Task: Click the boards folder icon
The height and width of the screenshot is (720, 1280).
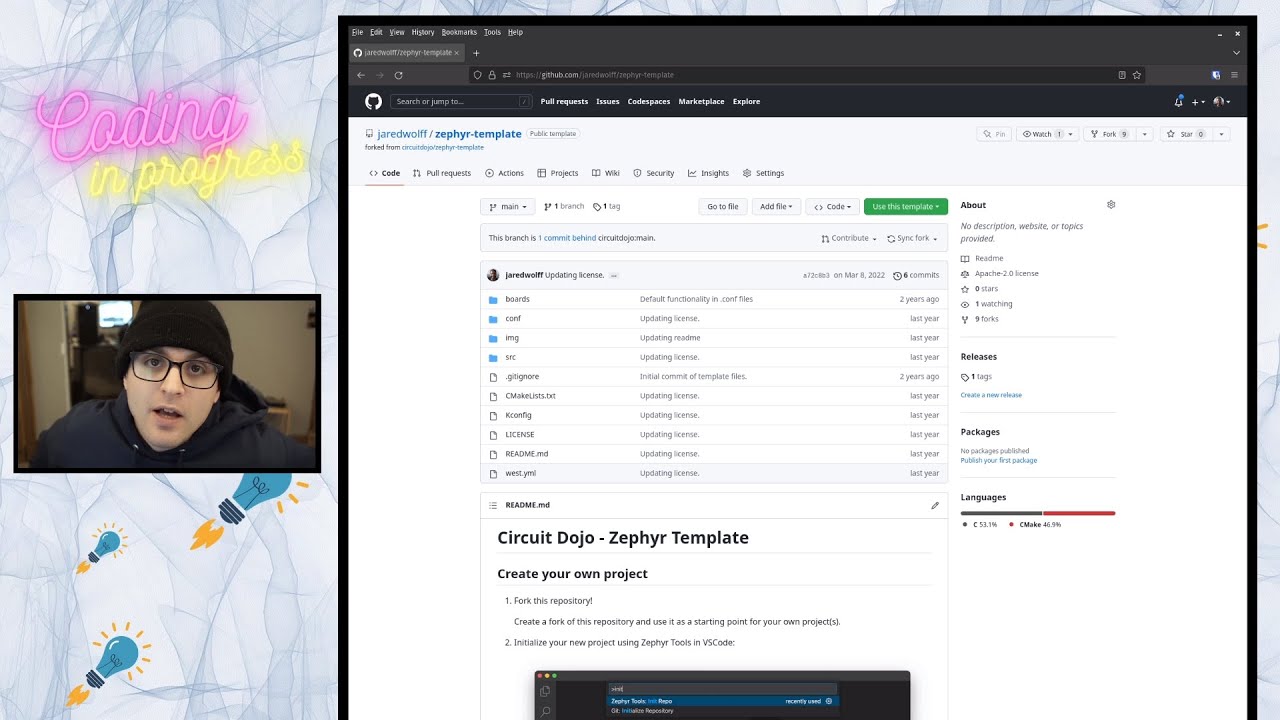Action: tap(493, 299)
